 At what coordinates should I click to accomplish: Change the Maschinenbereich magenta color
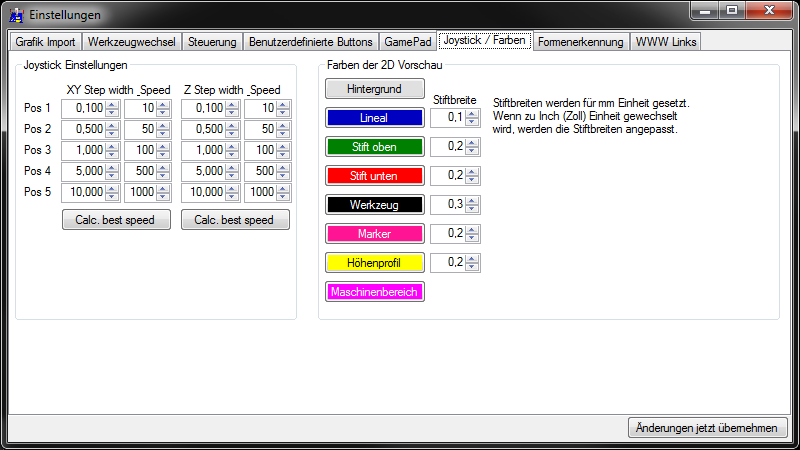(374, 292)
